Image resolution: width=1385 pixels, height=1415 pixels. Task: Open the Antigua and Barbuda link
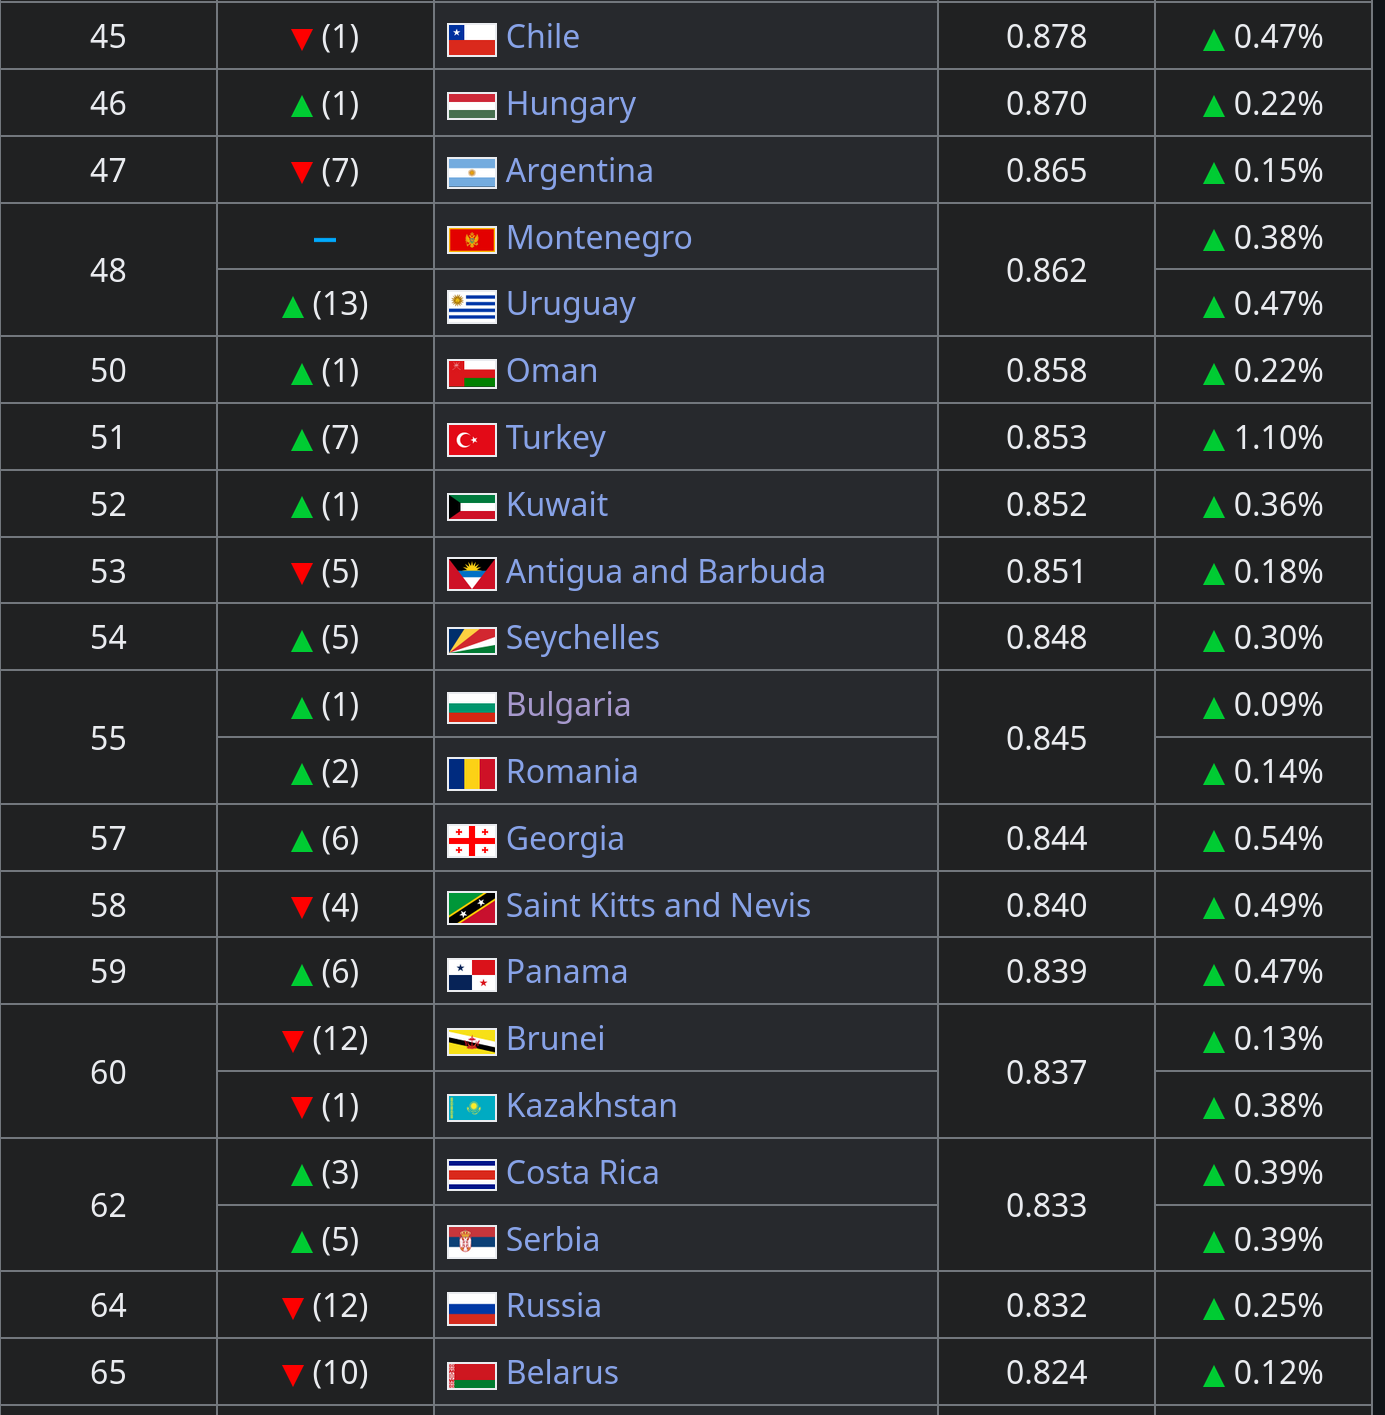click(x=665, y=572)
